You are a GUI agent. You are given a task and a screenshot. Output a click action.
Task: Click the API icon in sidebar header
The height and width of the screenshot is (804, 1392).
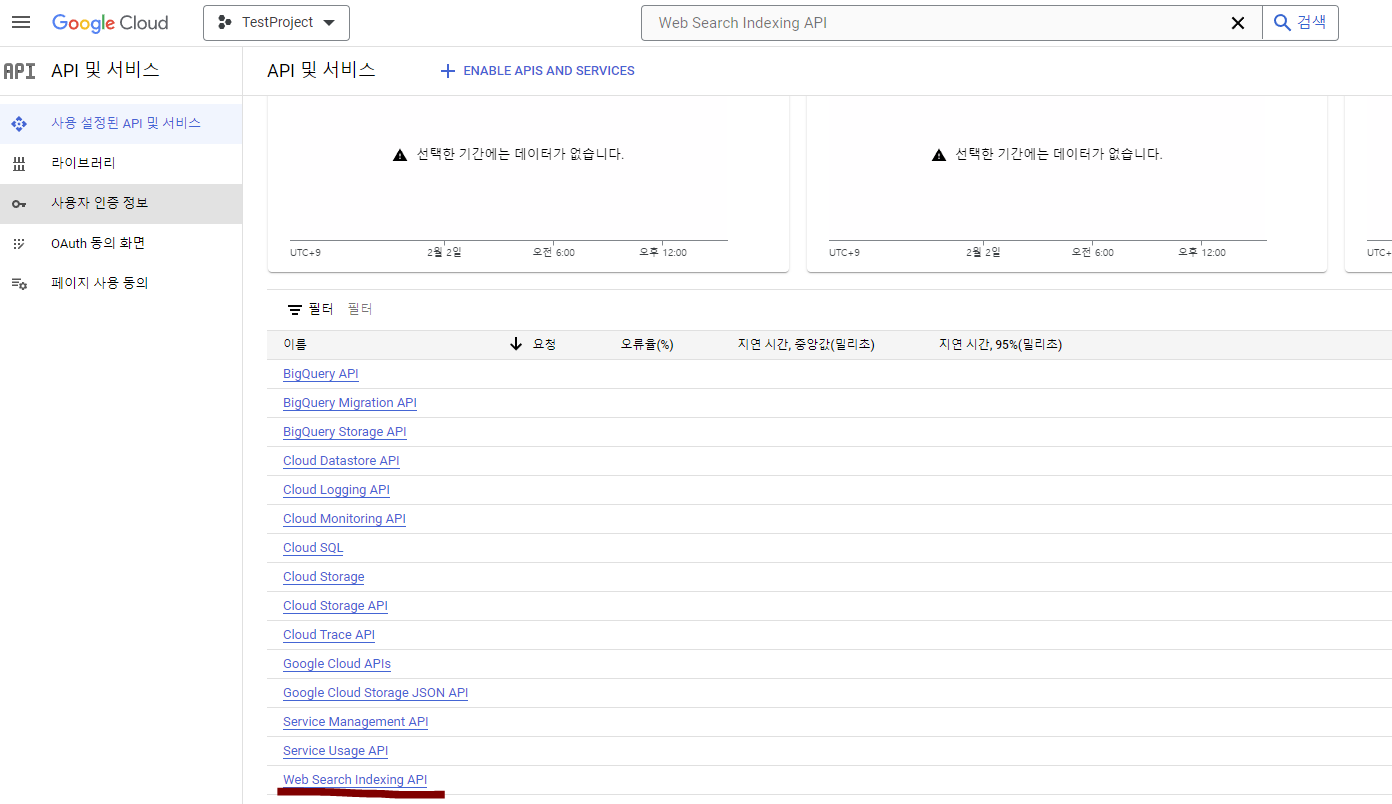click(19, 71)
